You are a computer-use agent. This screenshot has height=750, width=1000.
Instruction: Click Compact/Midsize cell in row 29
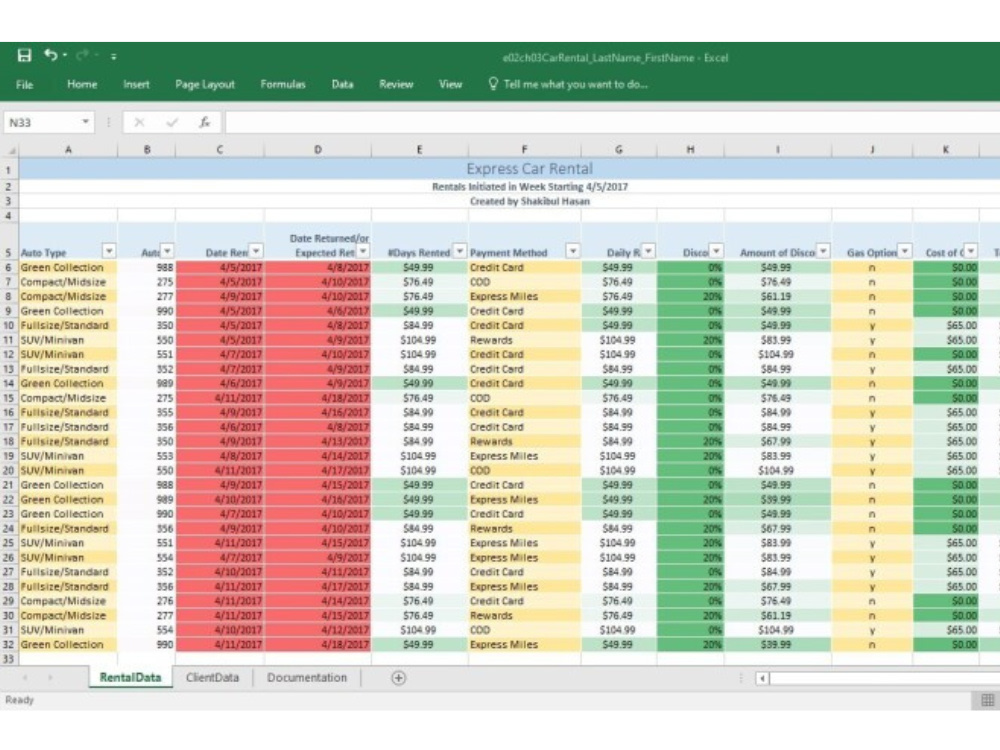pos(68,601)
